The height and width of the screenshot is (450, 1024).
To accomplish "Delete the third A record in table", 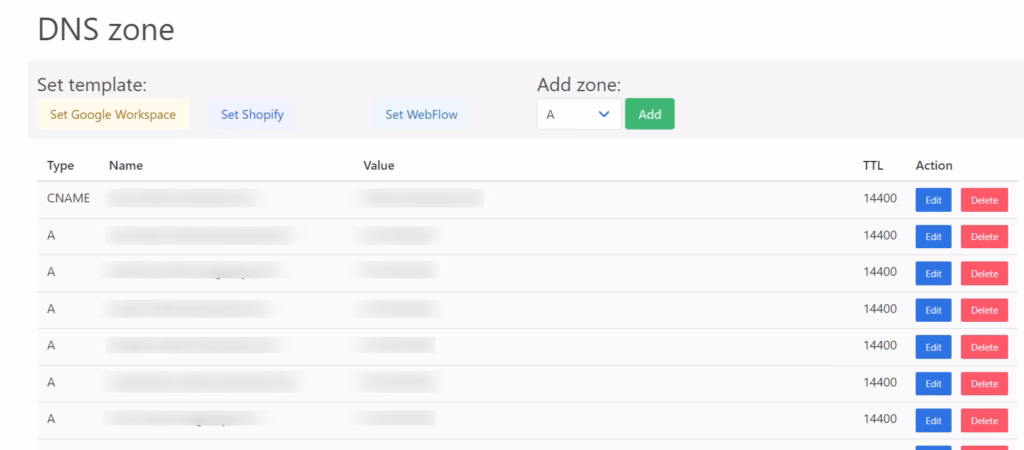I will click(x=984, y=310).
